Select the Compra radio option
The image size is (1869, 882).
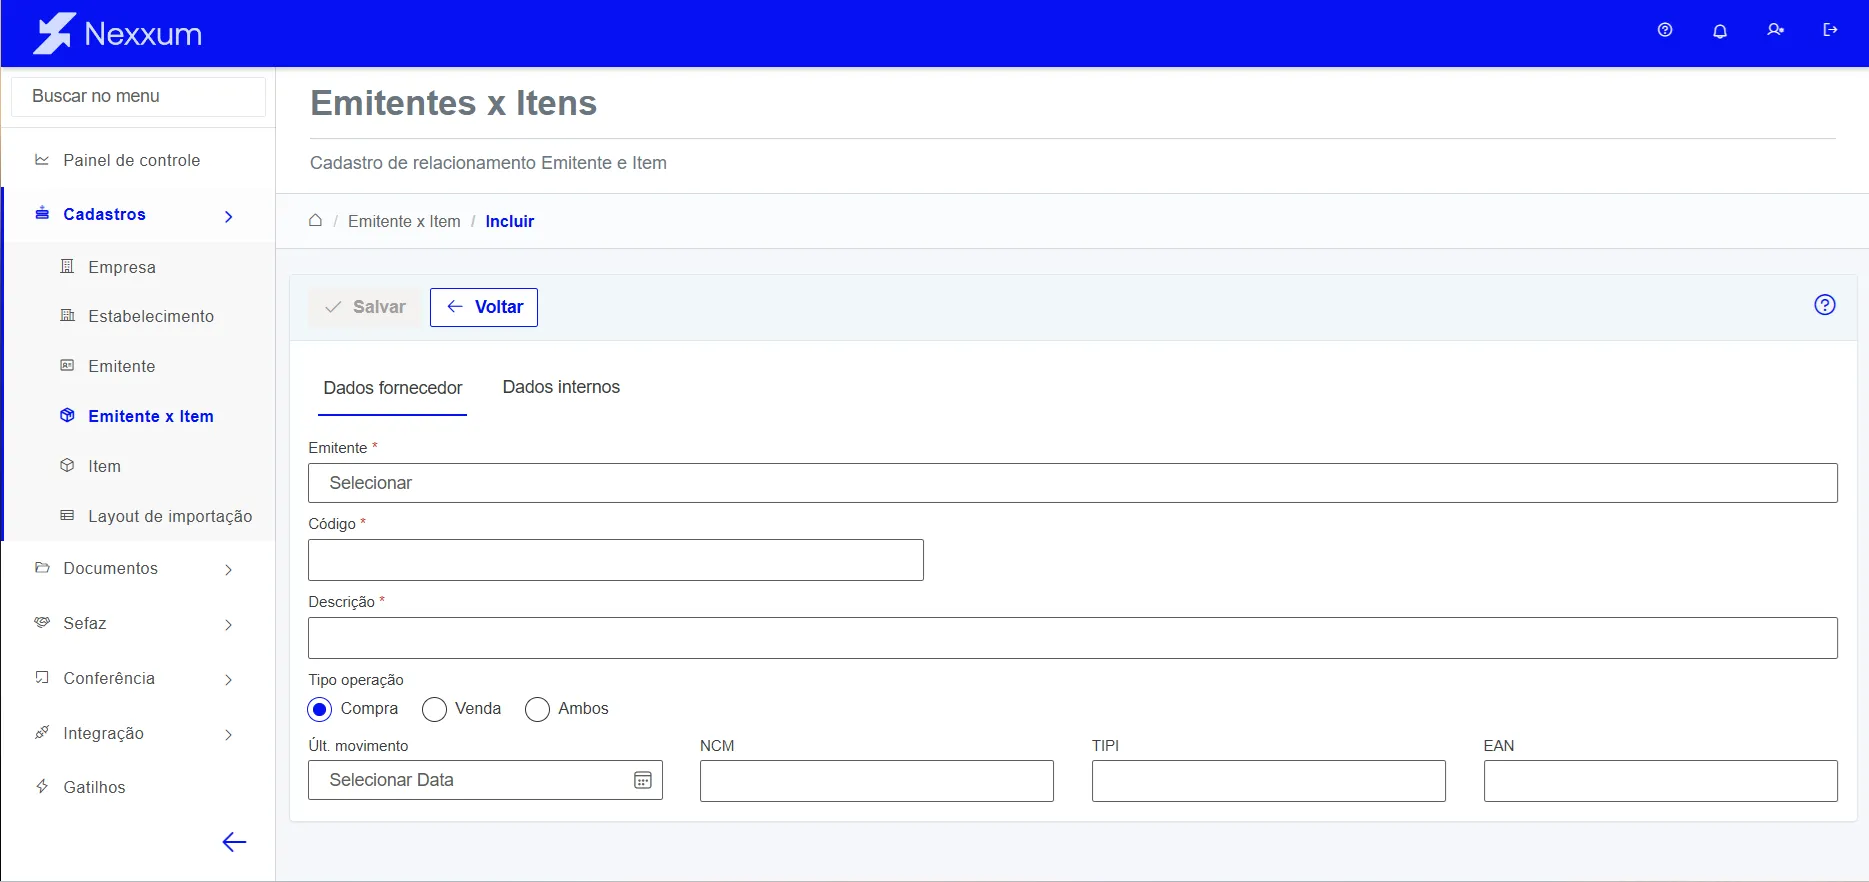(320, 709)
